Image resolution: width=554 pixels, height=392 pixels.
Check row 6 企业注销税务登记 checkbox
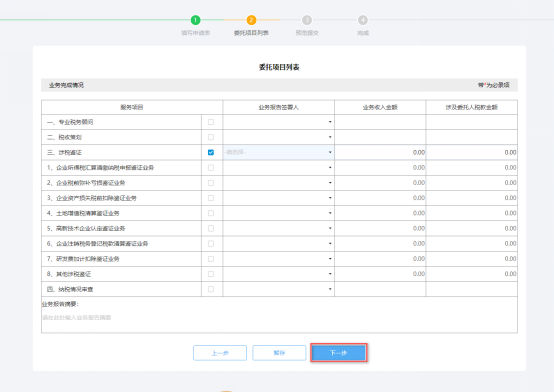(x=211, y=244)
